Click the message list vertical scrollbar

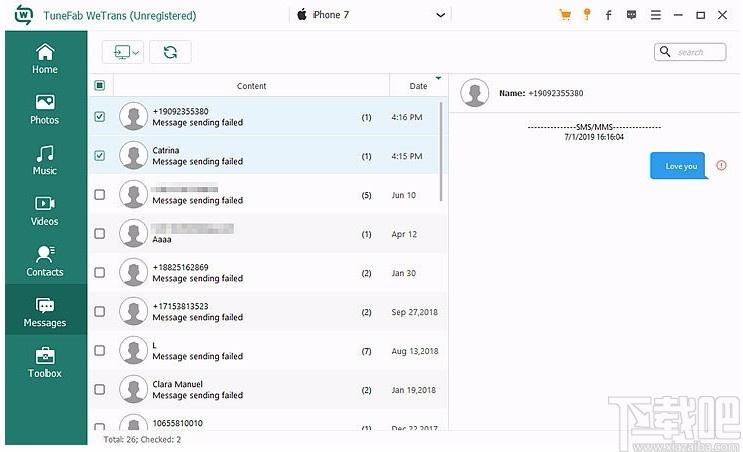click(x=441, y=152)
